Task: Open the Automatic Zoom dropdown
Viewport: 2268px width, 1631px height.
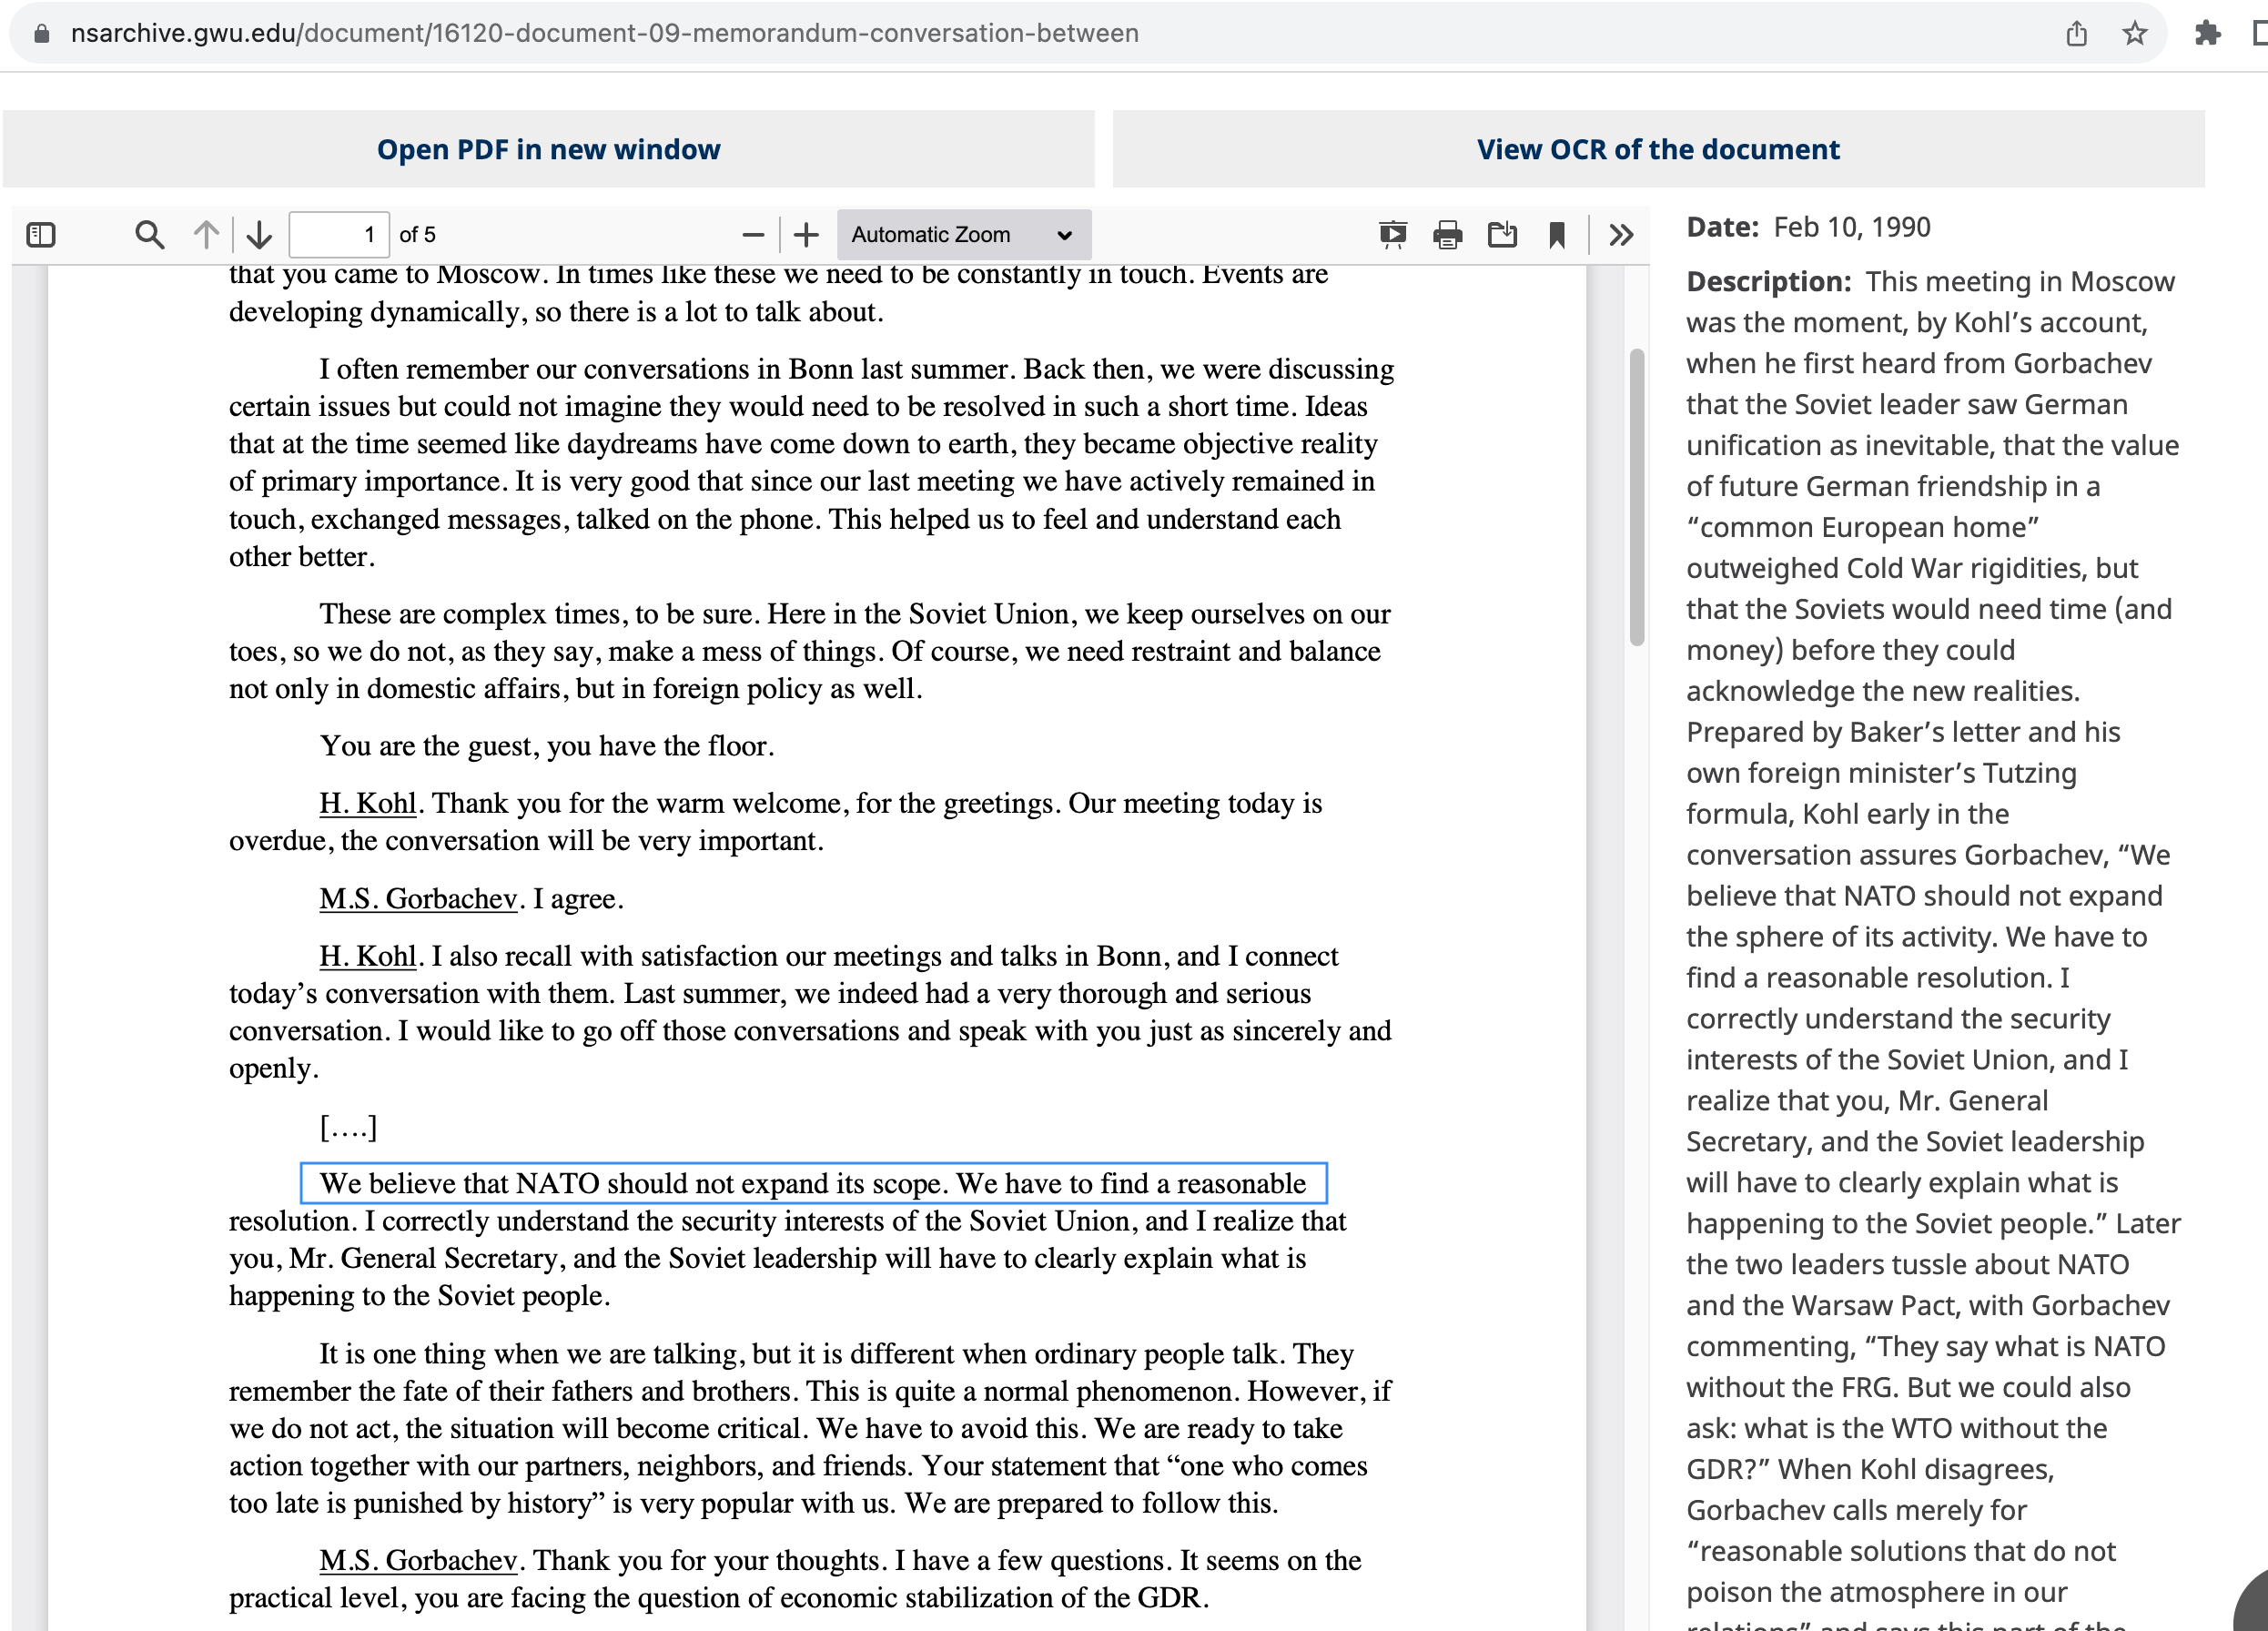Action: click(963, 235)
